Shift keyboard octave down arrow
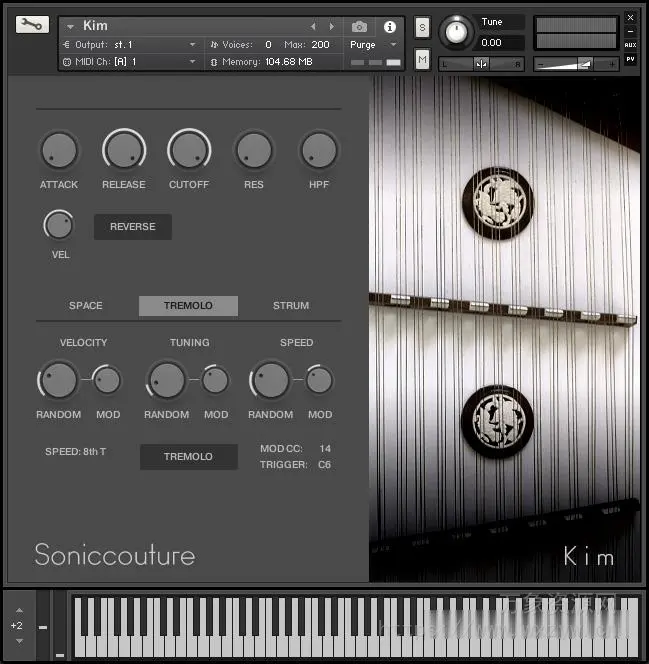 (19, 641)
